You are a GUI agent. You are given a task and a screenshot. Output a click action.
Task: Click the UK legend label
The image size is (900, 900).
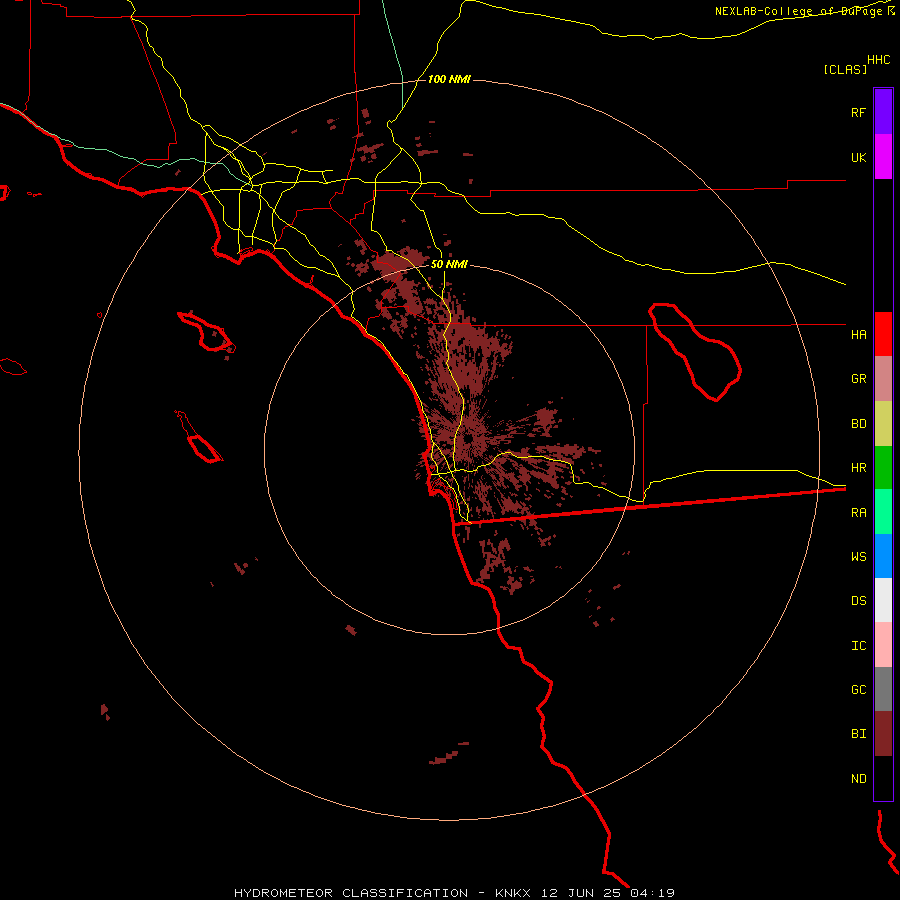click(x=858, y=158)
